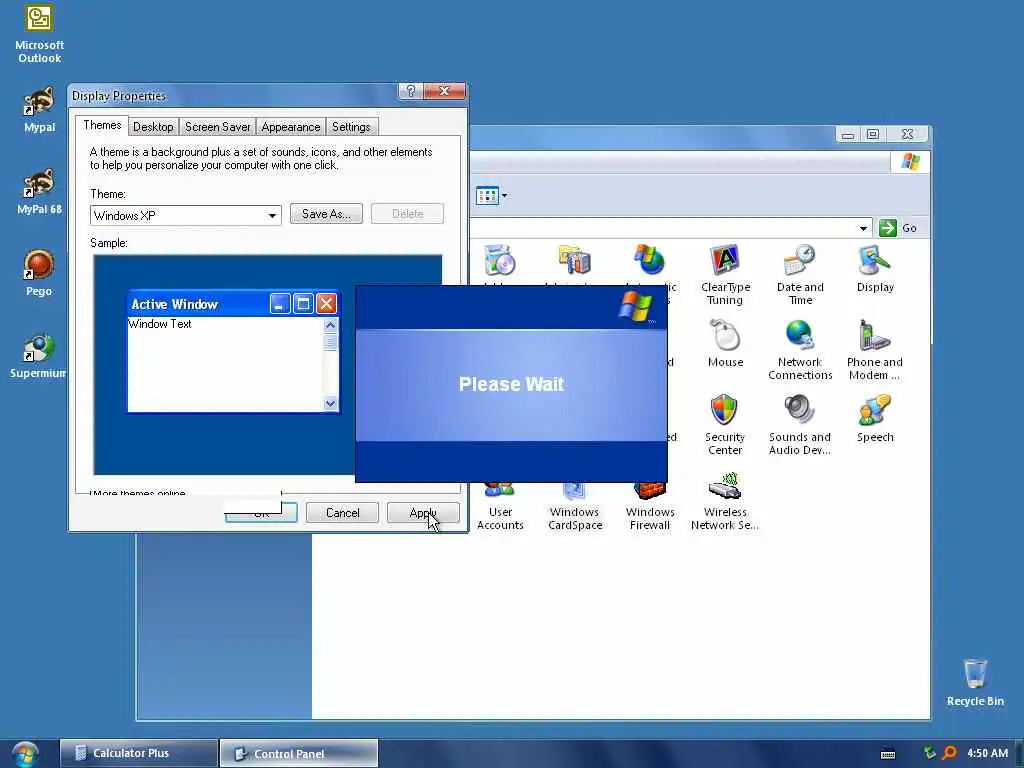Viewport: 1024px width, 768px height.
Task: Click the Views toolbar icon in Control Panel
Action: click(487, 195)
